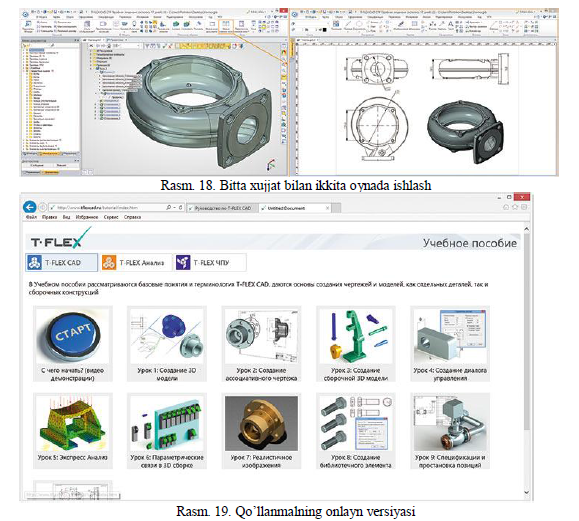Open a new blank browser tab
The width and height of the screenshot is (579, 521).
tap(336, 209)
